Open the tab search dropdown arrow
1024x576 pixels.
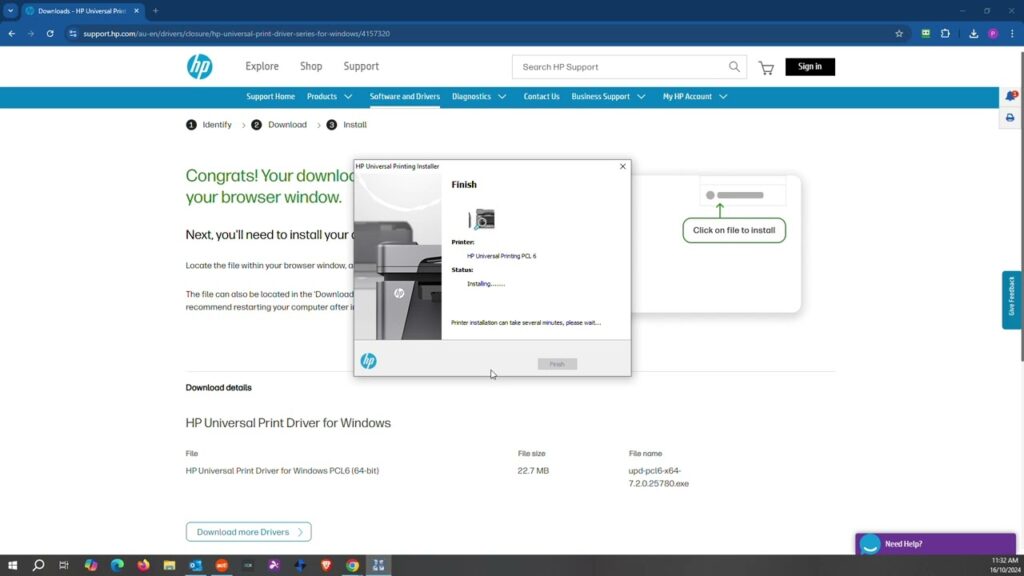[10, 10]
